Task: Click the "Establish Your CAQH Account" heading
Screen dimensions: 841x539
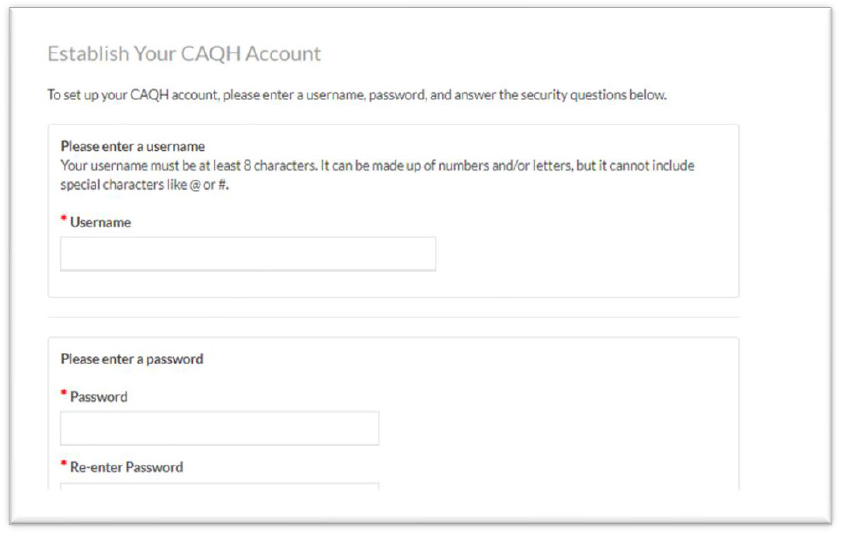Action: 184,54
